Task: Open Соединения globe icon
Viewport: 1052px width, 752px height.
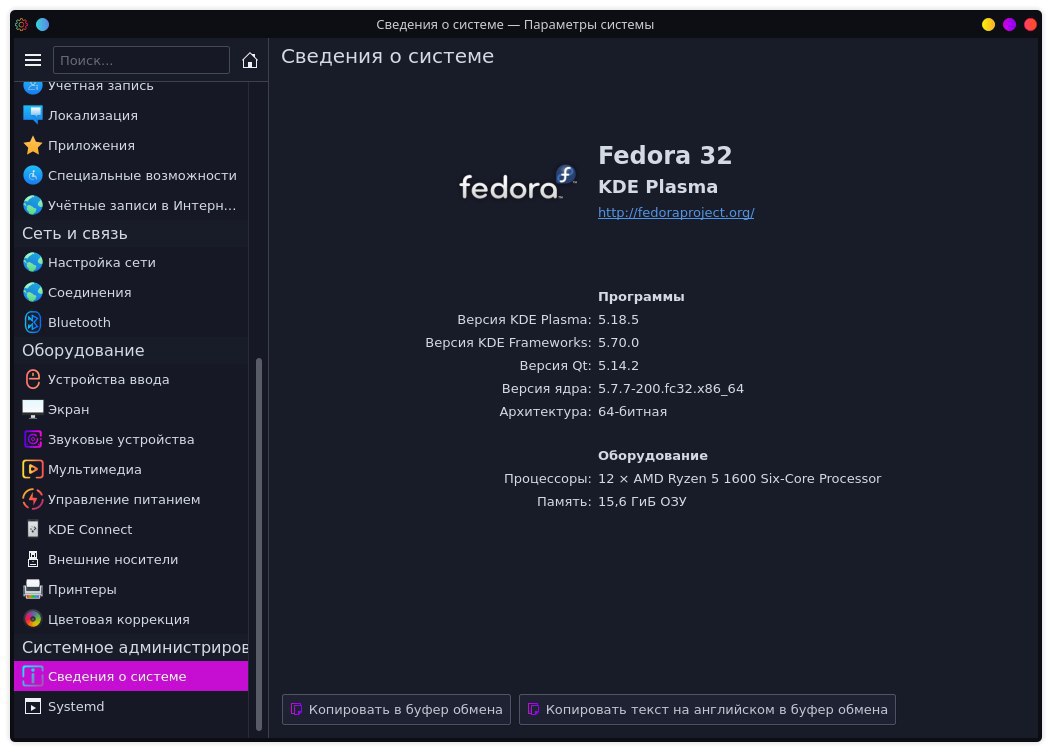Action: tap(32, 292)
